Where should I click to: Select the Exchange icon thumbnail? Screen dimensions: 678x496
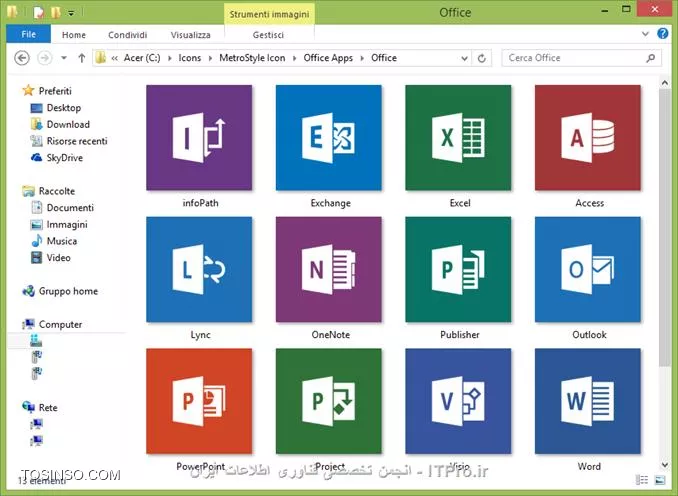[329, 138]
